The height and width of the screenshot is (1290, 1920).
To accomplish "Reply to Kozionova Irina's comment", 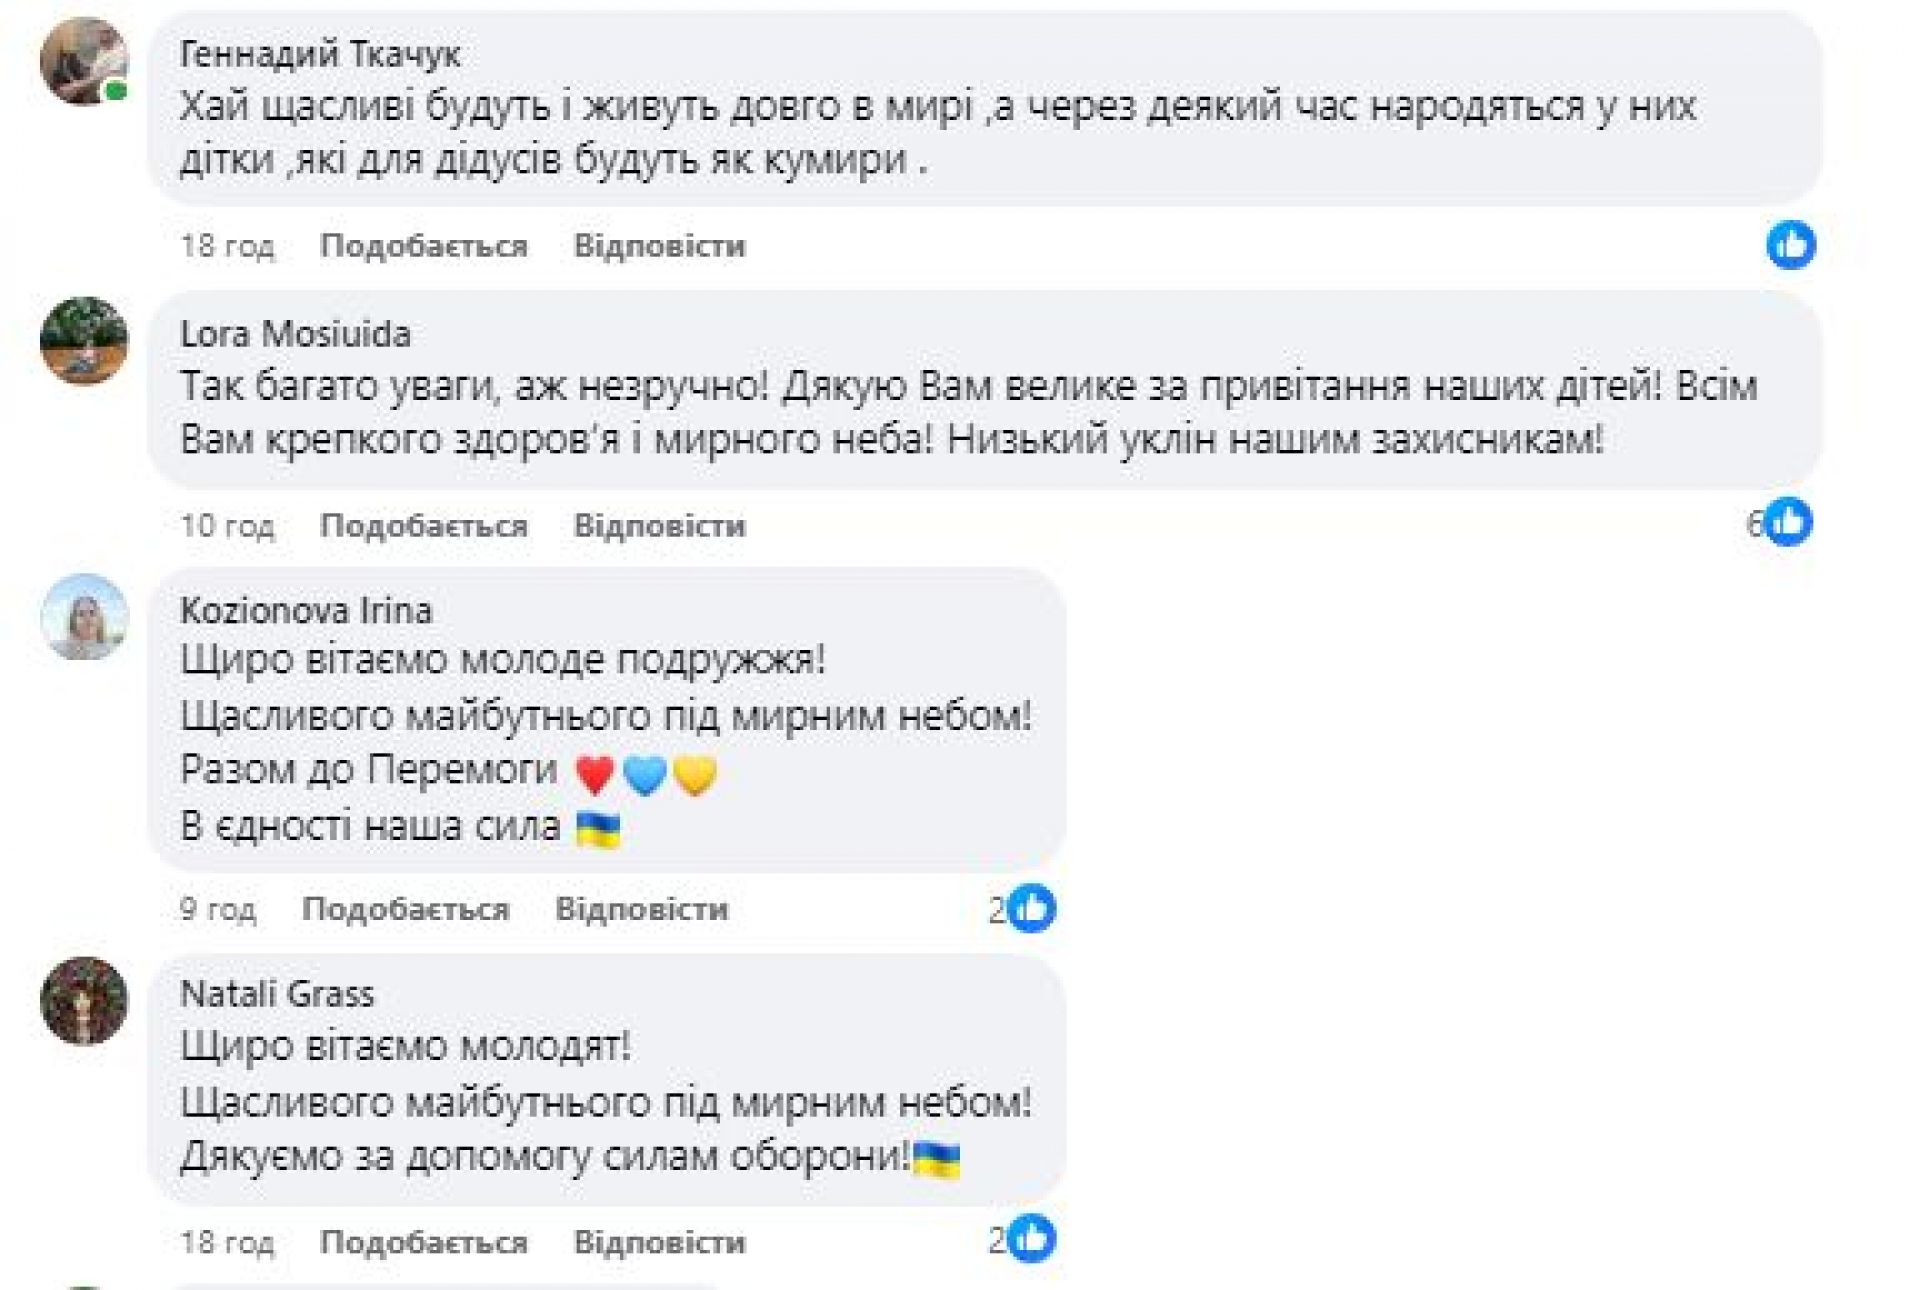I will coord(641,909).
